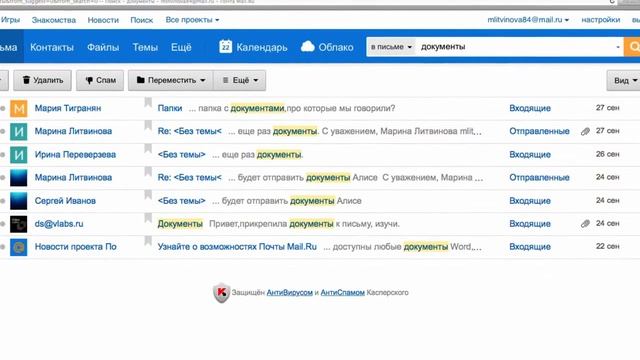The width and height of the screenshot is (640, 360).
Task: Click avatar of Новости проекта По
Action: pyautogui.click(x=19, y=247)
